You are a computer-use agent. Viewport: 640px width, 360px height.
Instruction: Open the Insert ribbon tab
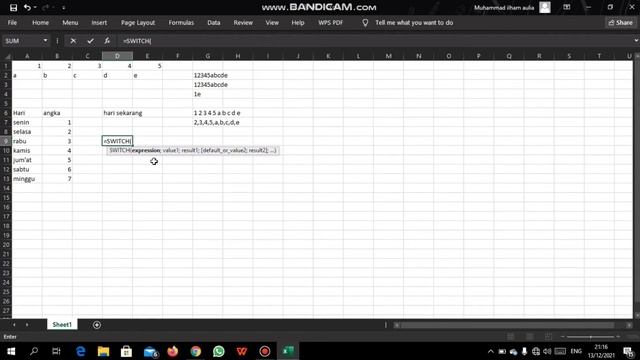(99, 22)
